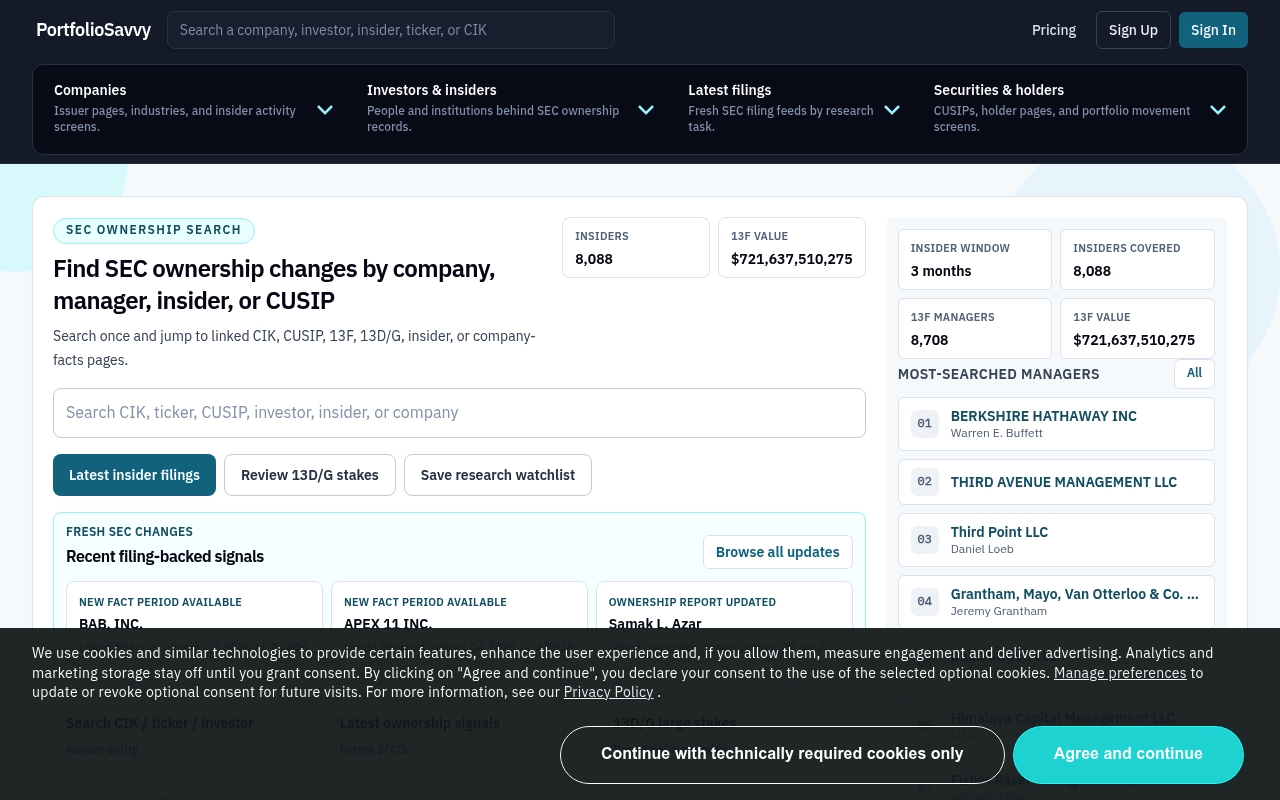Select Latest insider filings button

pyautogui.click(x=134, y=475)
